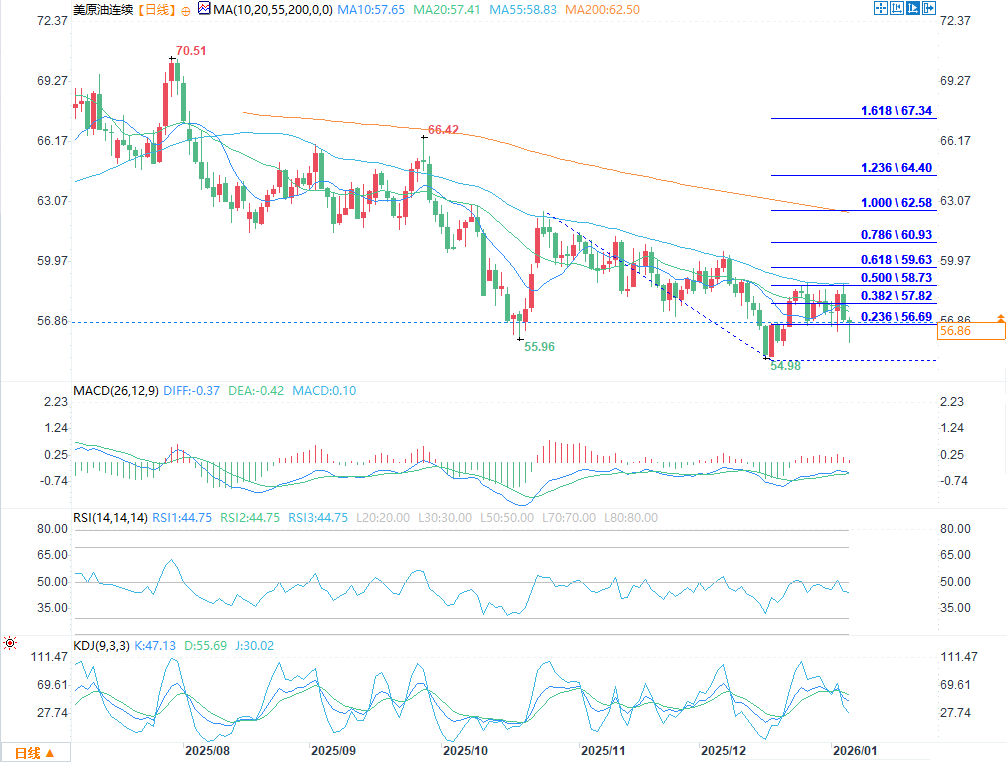Click the crosshair cursor icon at top right

point(881,8)
